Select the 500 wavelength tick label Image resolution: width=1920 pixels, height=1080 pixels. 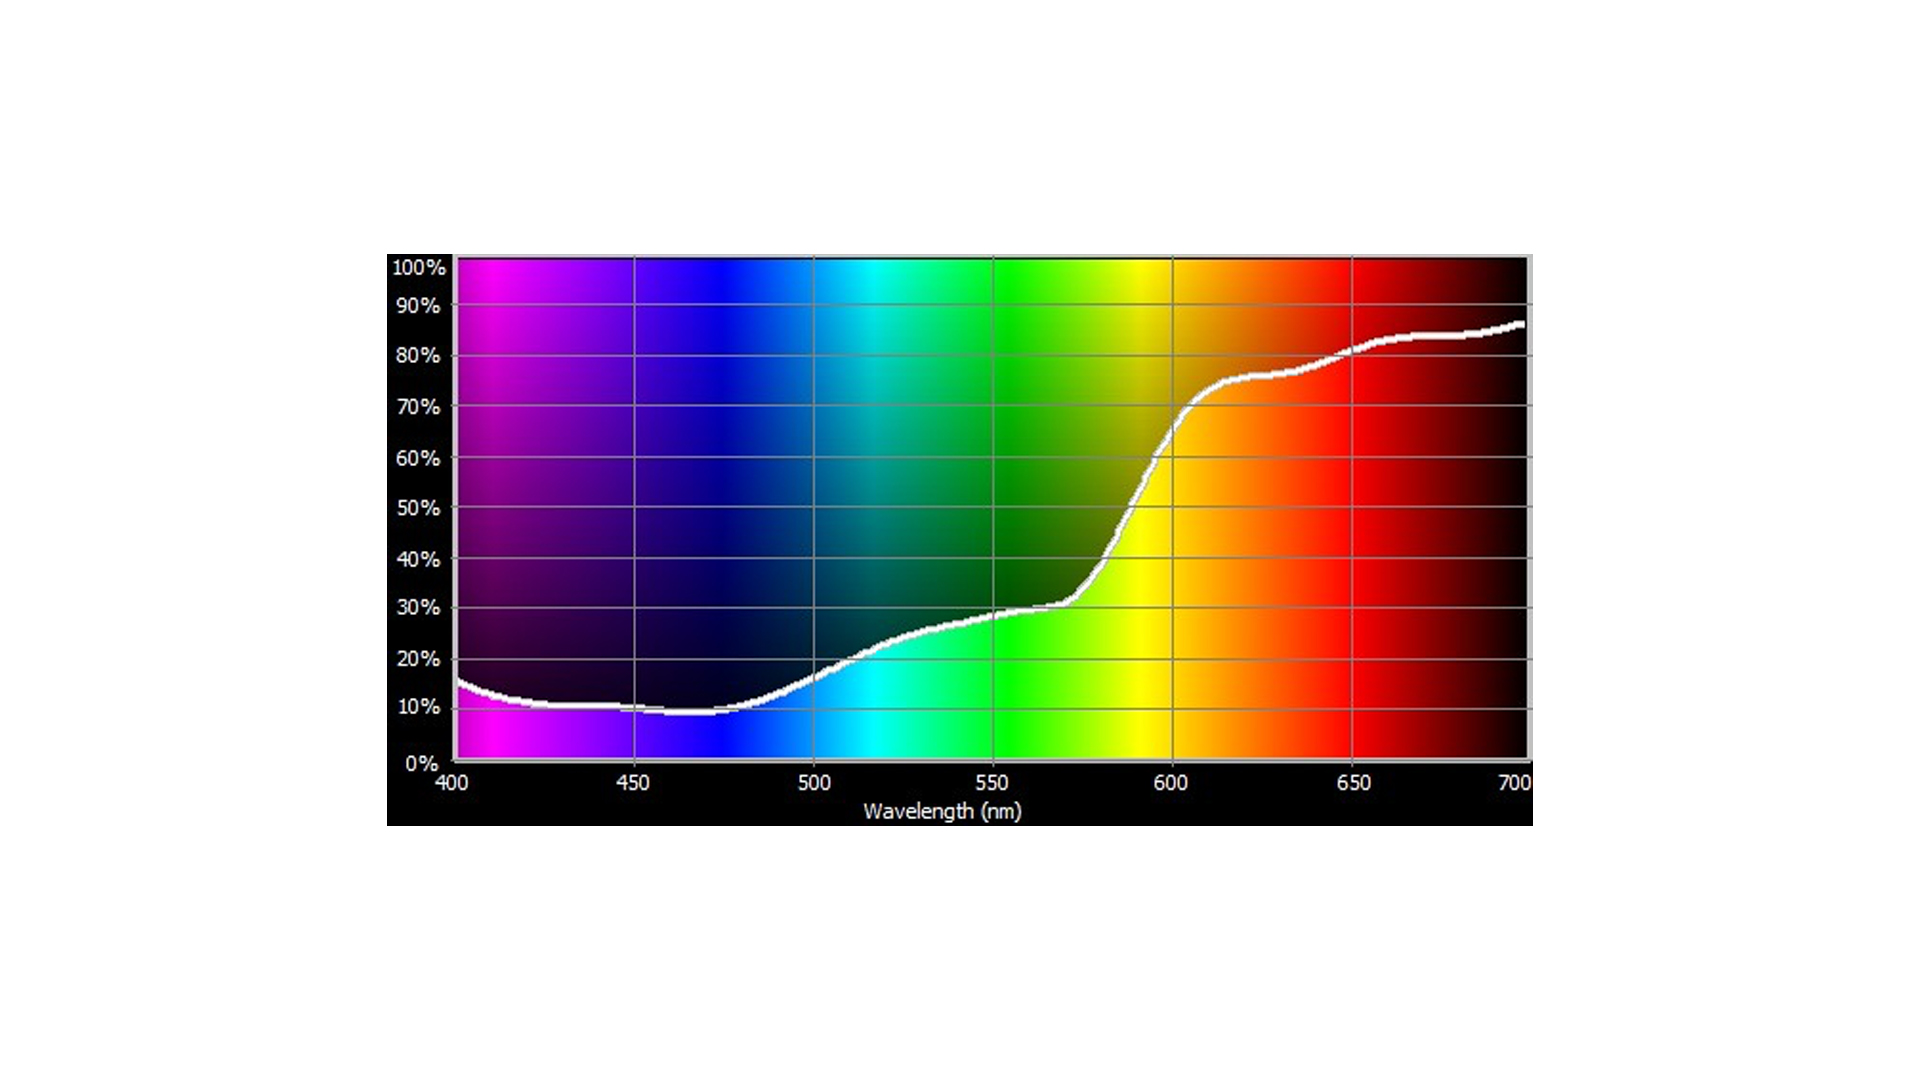click(x=814, y=783)
